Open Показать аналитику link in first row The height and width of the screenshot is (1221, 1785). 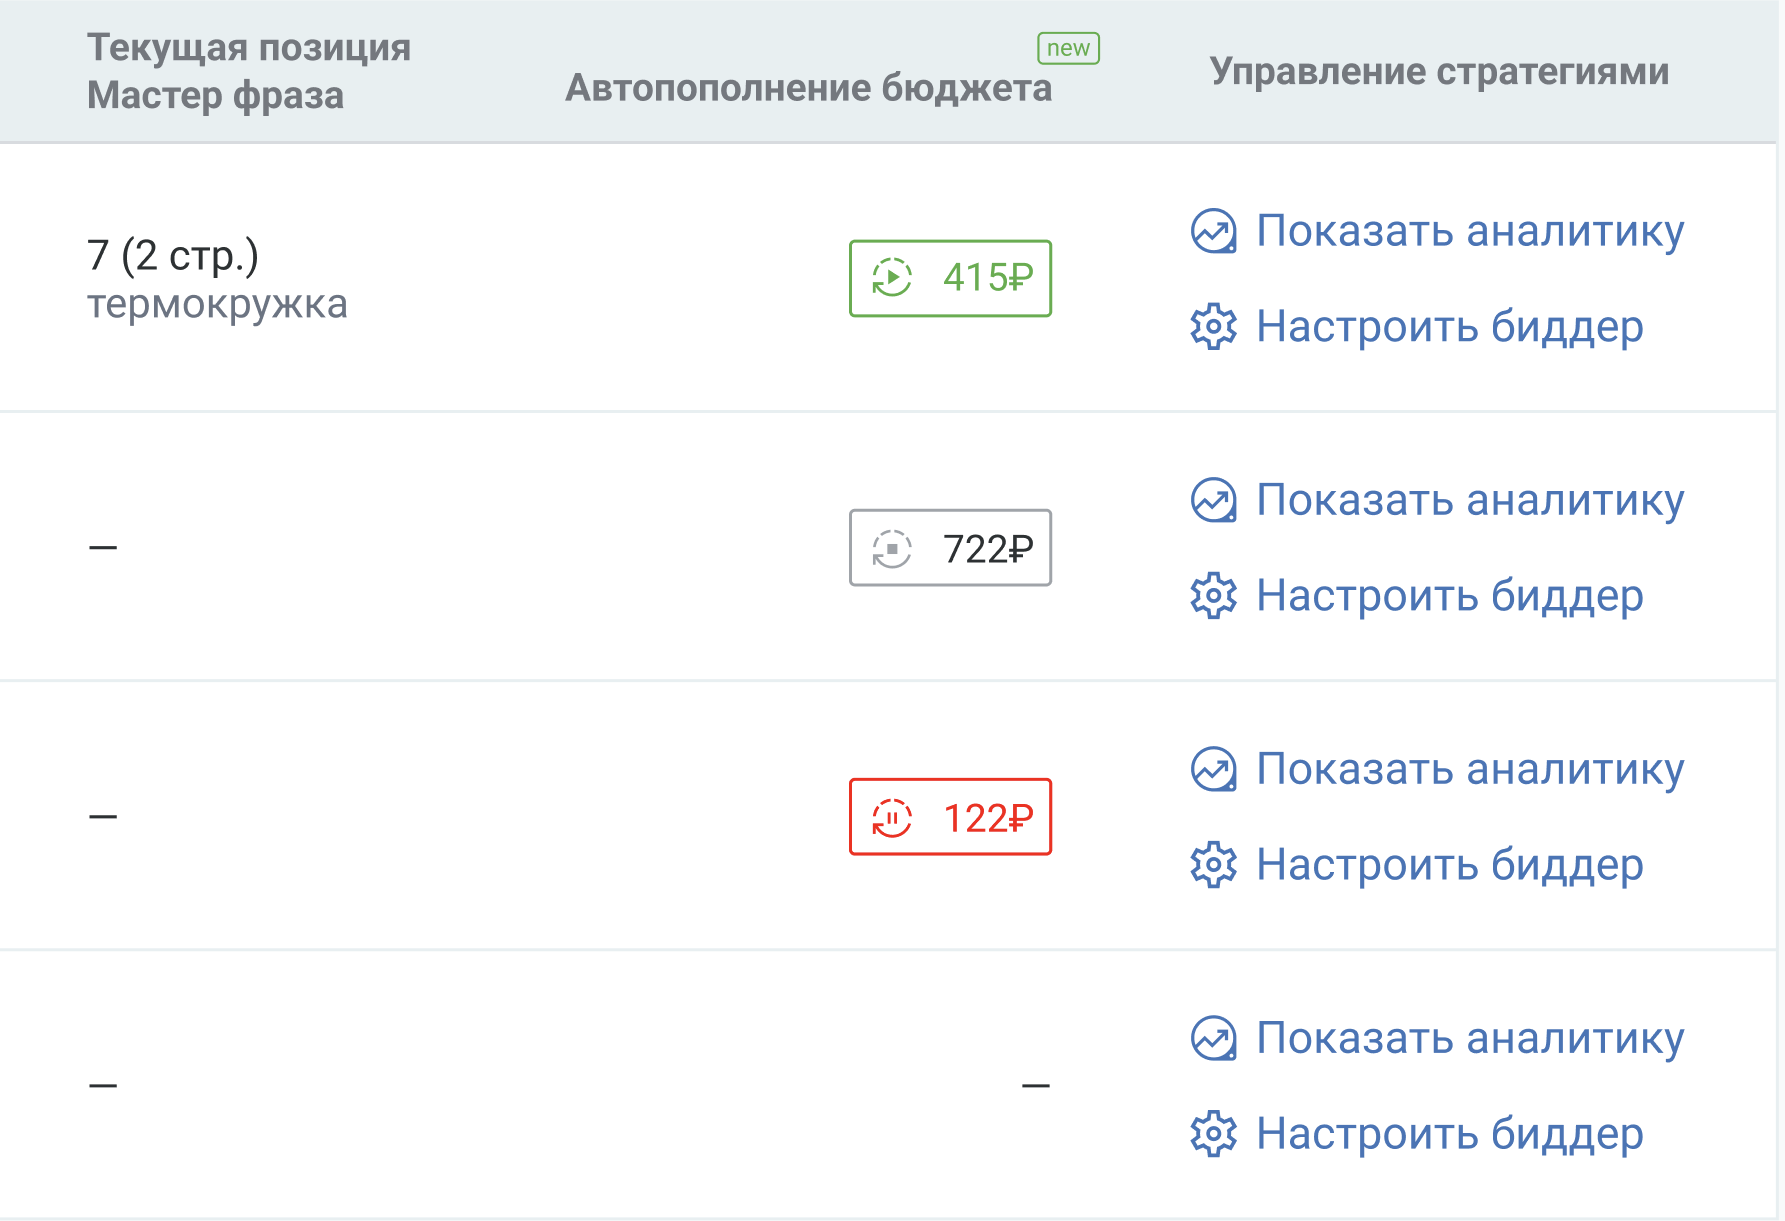1470,231
